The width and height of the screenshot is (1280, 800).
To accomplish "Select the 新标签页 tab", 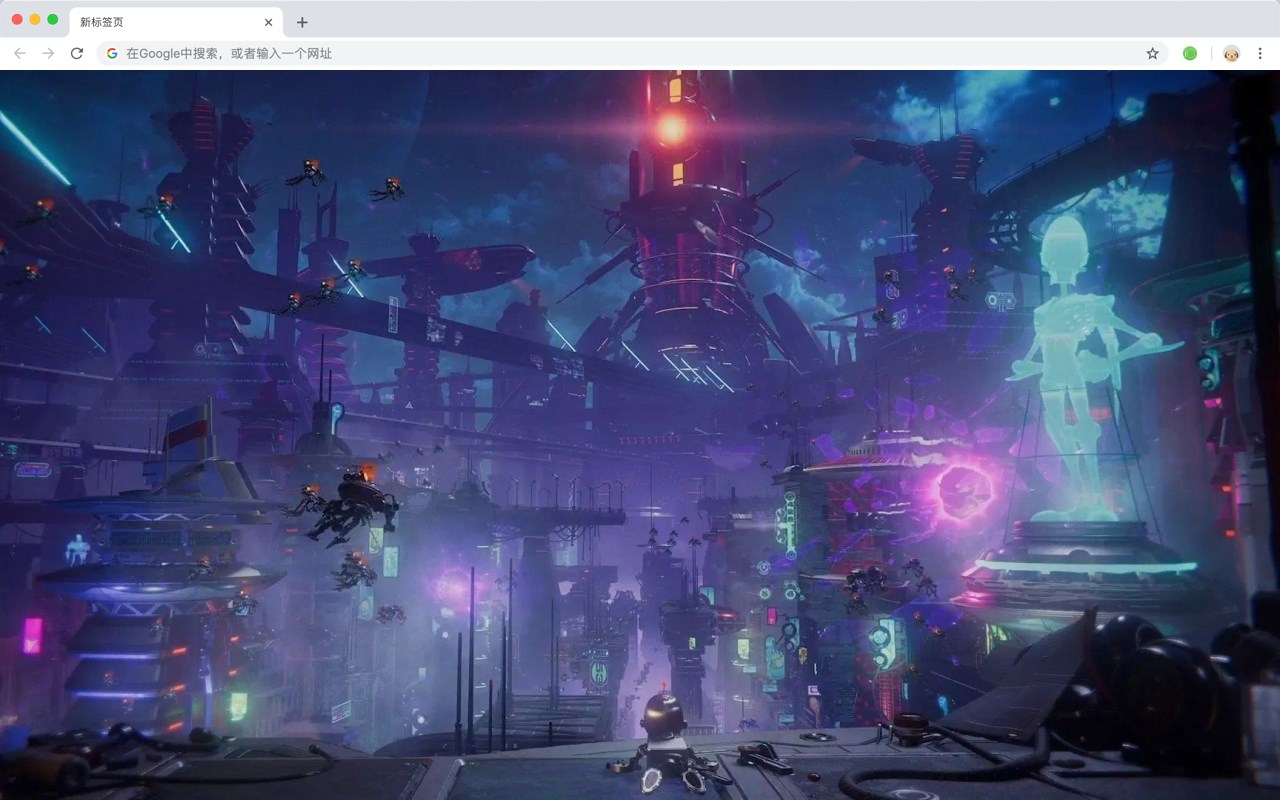I will [177, 22].
